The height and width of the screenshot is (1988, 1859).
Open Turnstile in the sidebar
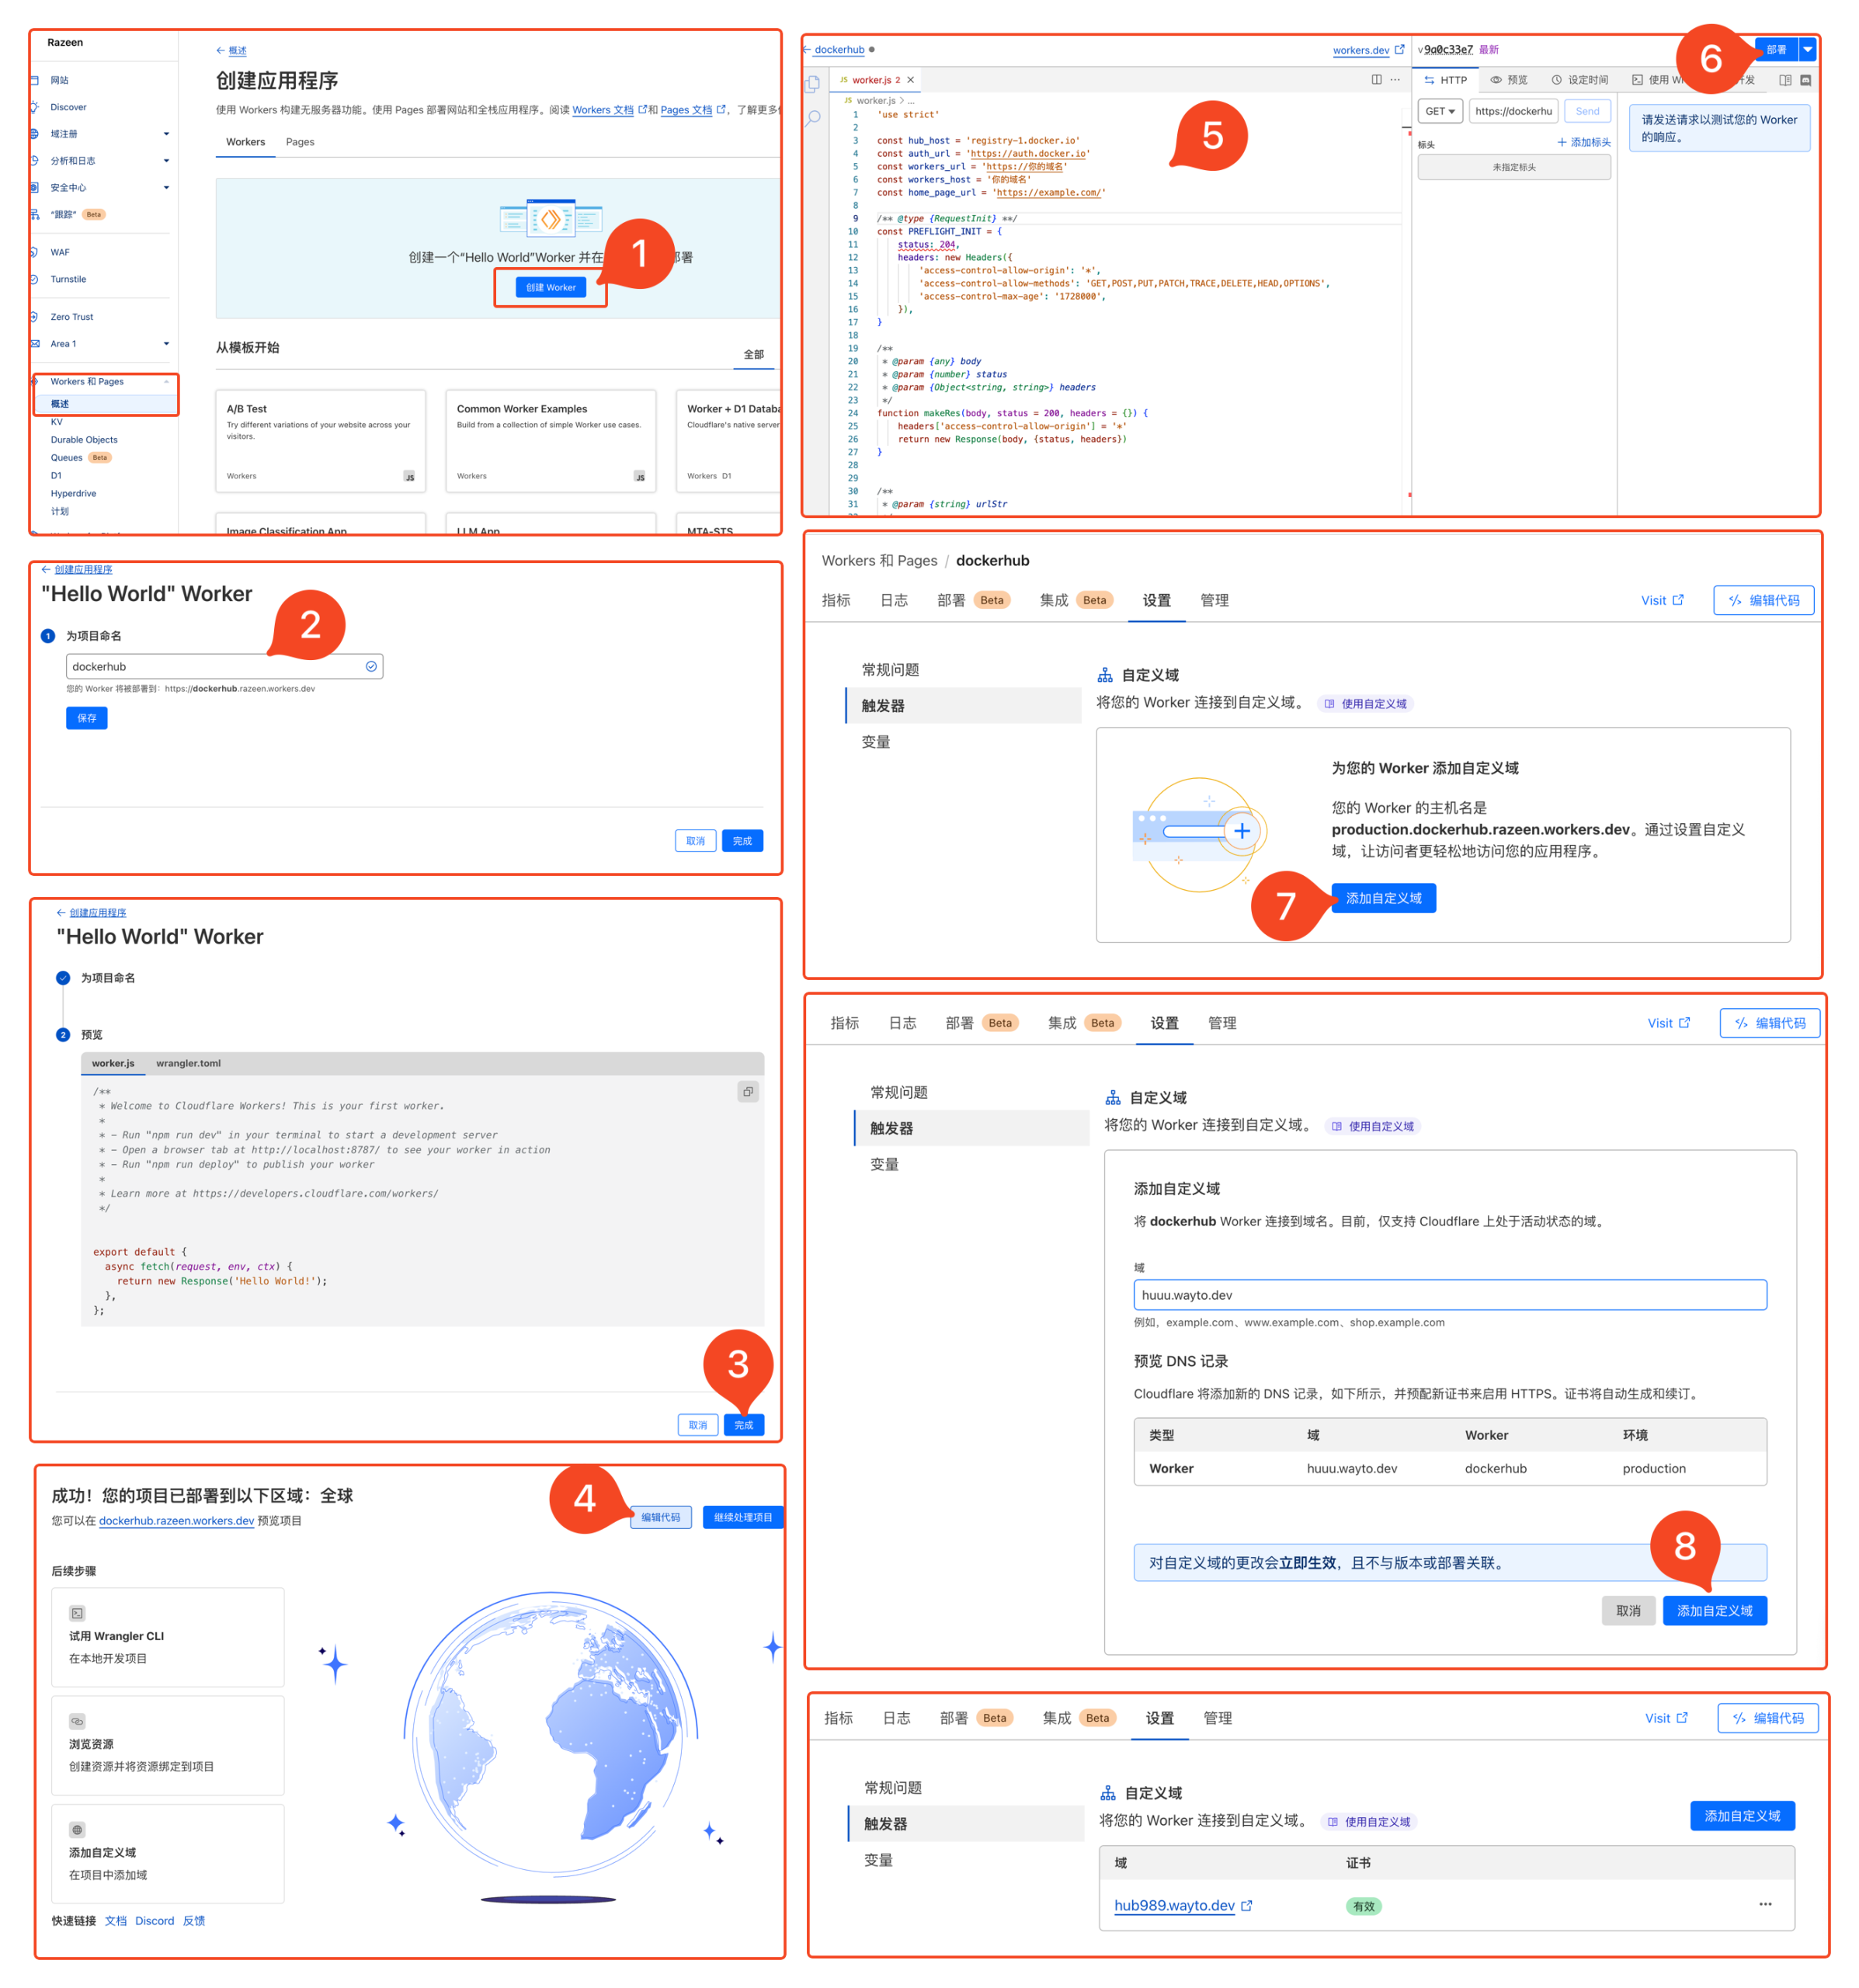click(68, 280)
